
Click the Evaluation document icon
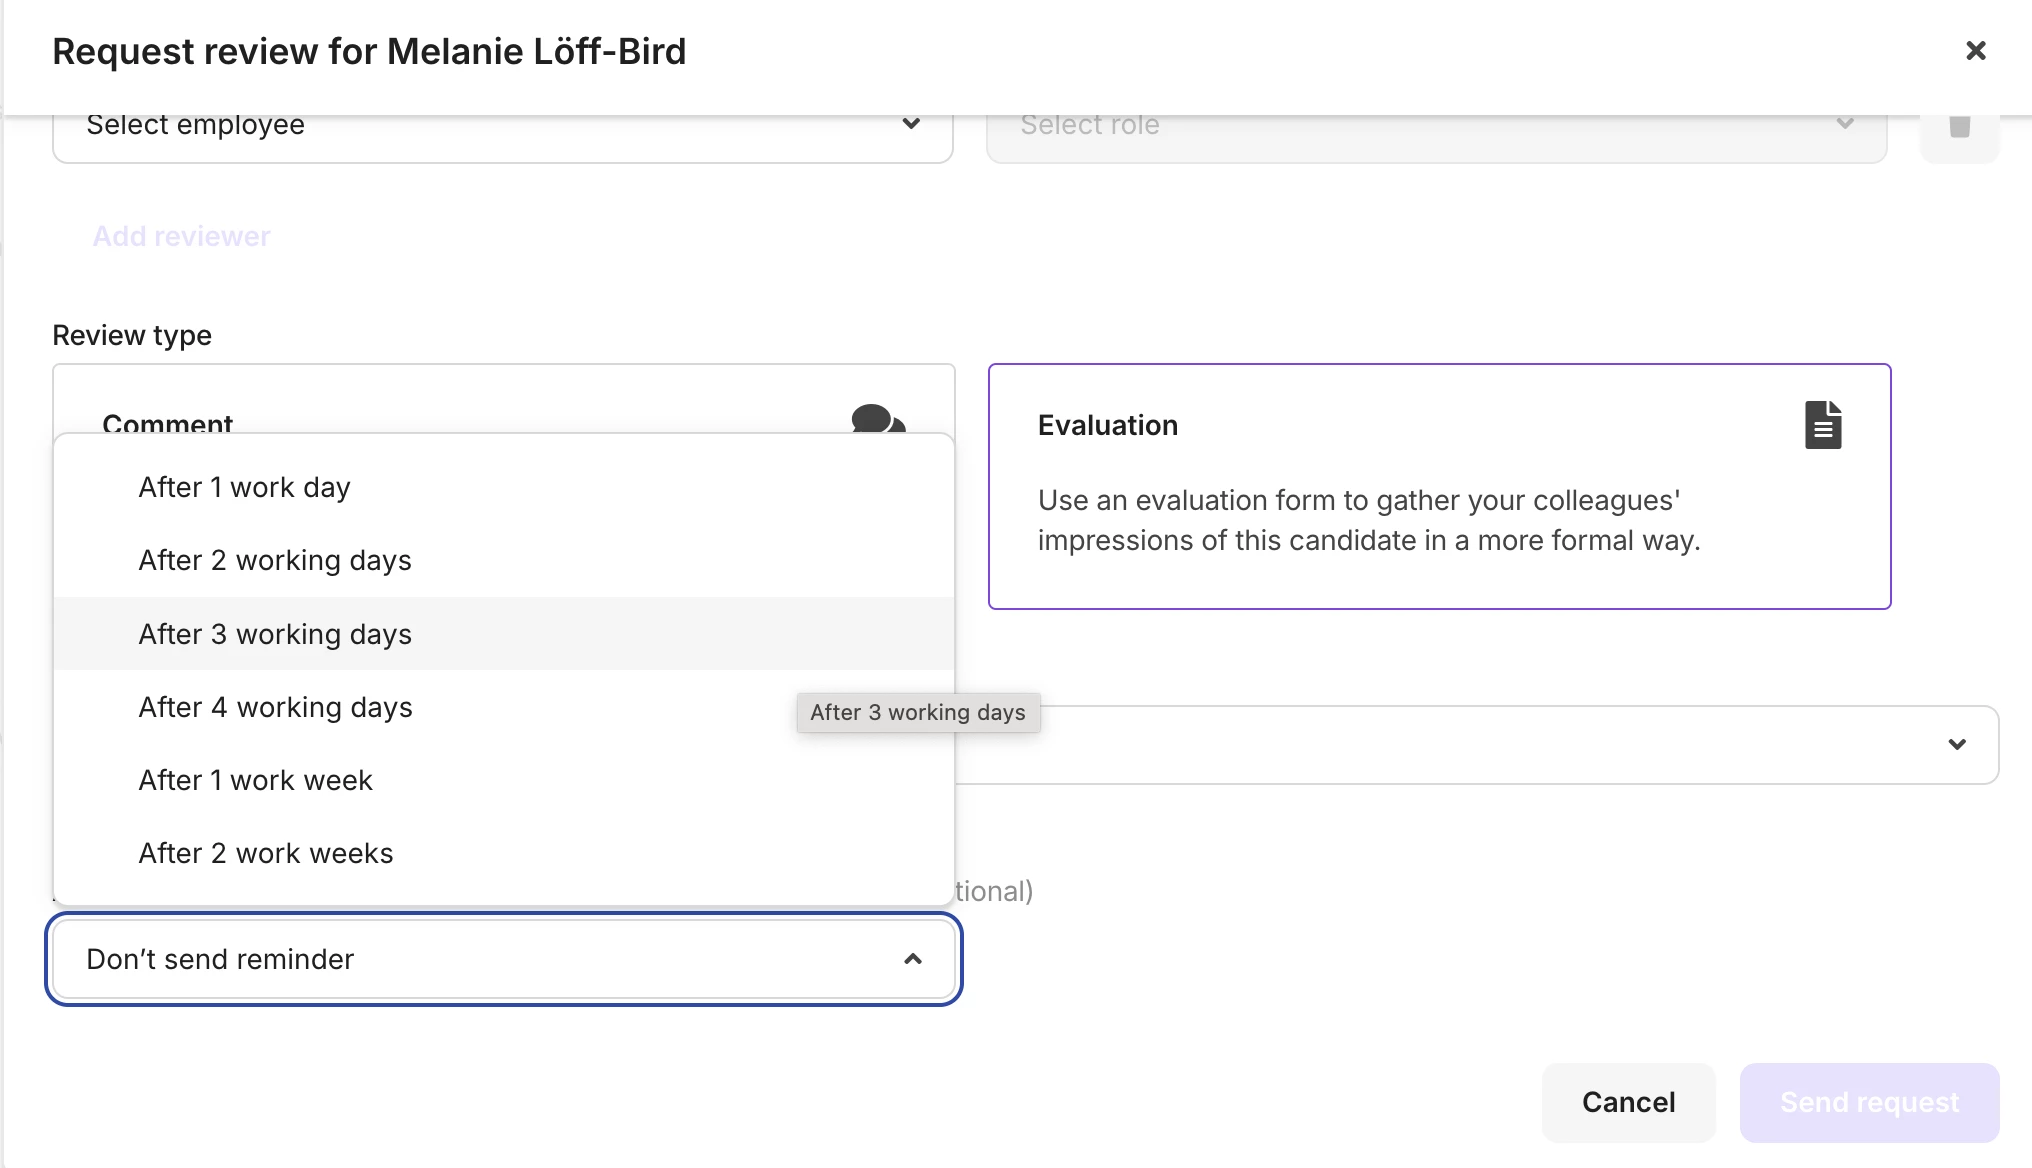pyautogui.click(x=1822, y=425)
